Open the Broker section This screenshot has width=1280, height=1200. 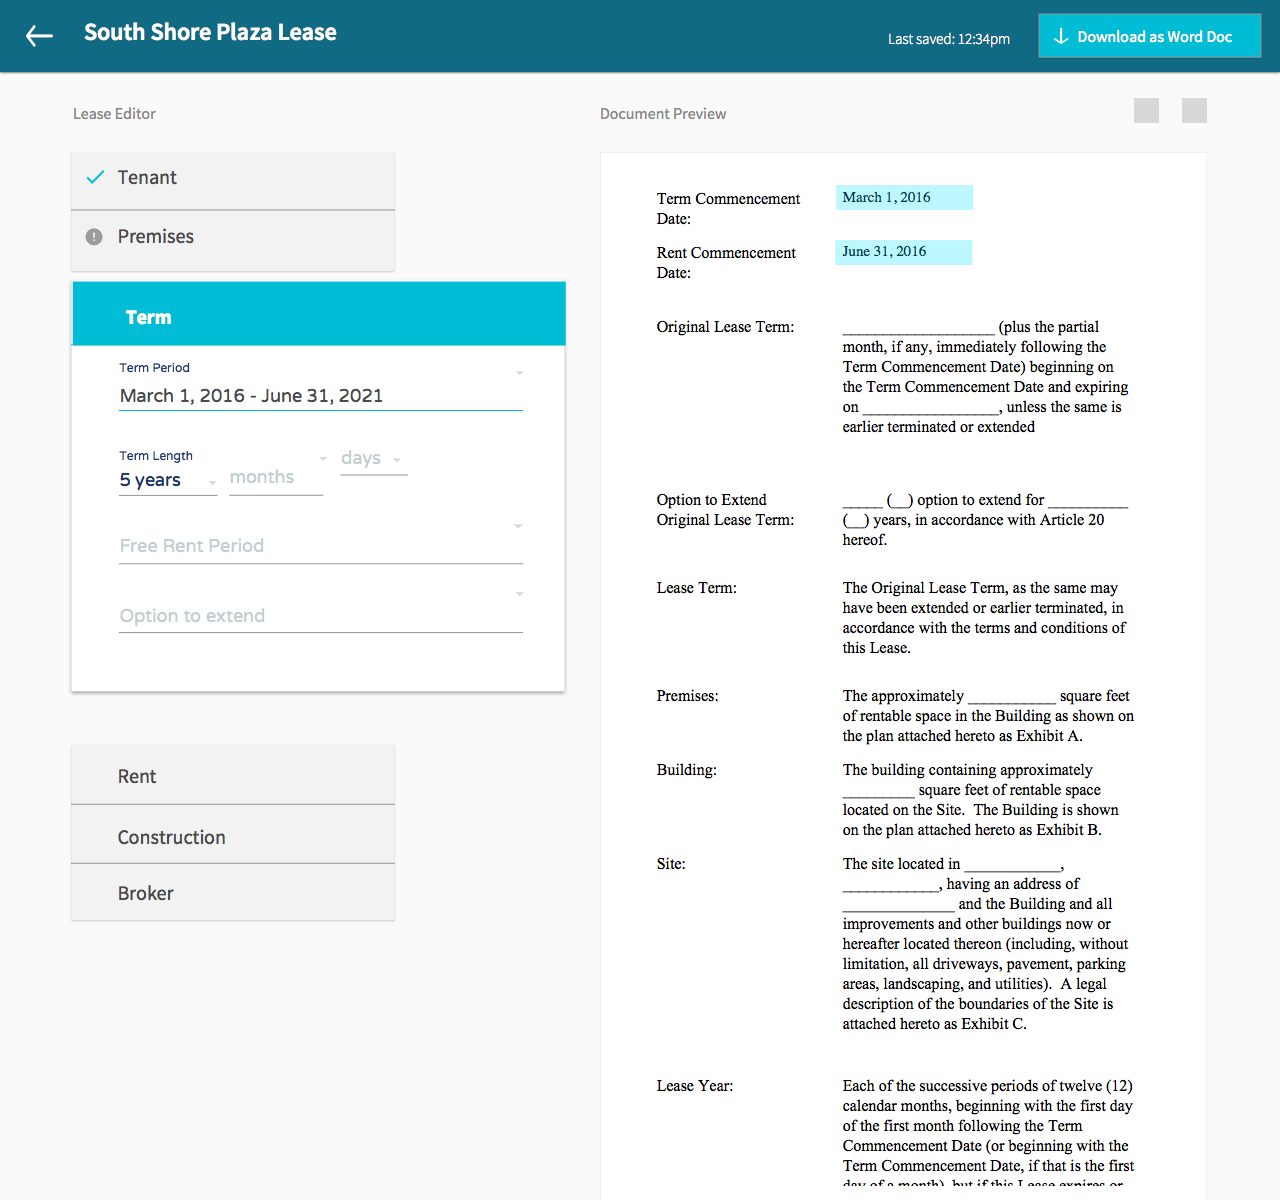[x=233, y=892]
